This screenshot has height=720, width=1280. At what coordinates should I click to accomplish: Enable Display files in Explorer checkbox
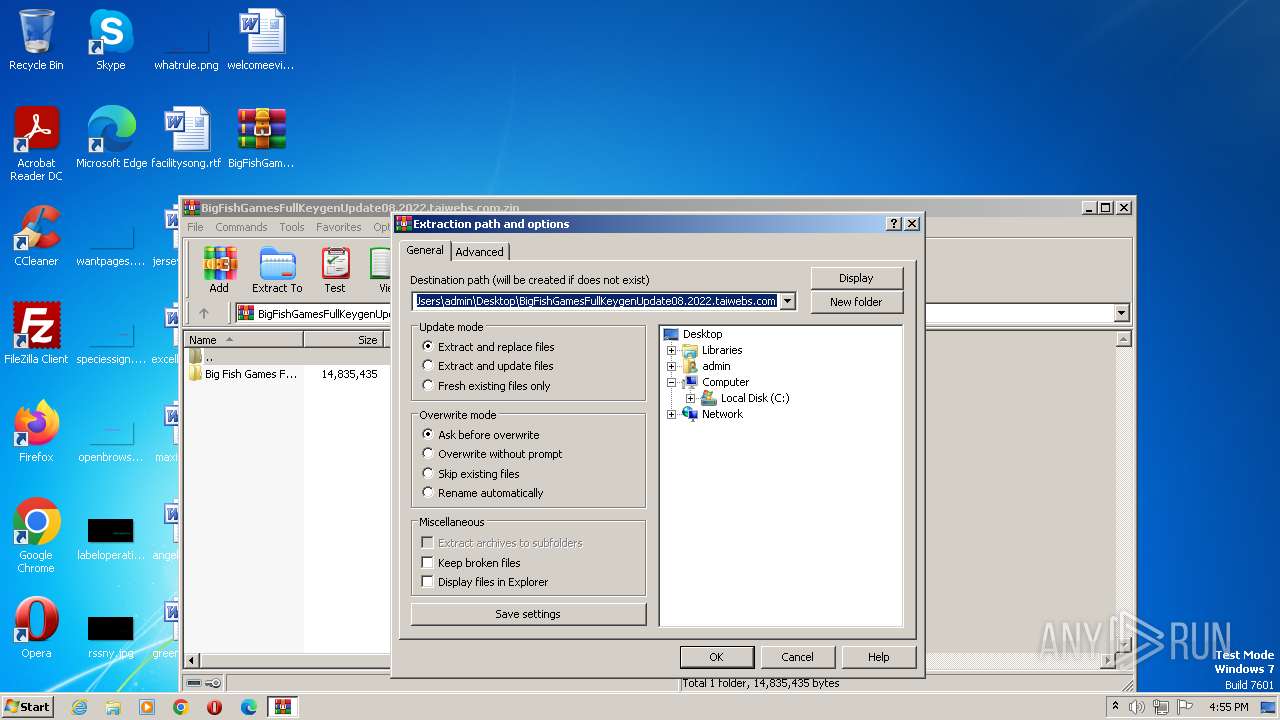(x=428, y=582)
